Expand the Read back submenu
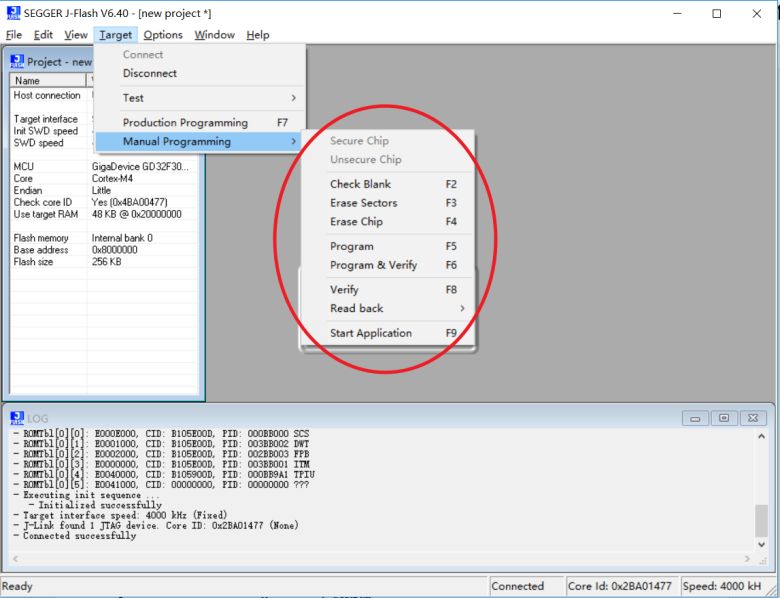 pos(357,309)
